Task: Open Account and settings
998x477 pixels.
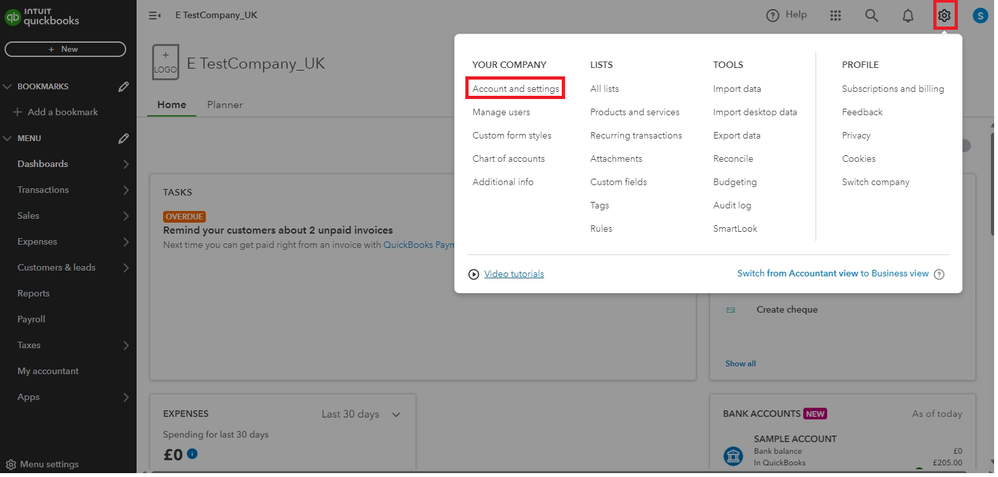Action: tap(516, 89)
